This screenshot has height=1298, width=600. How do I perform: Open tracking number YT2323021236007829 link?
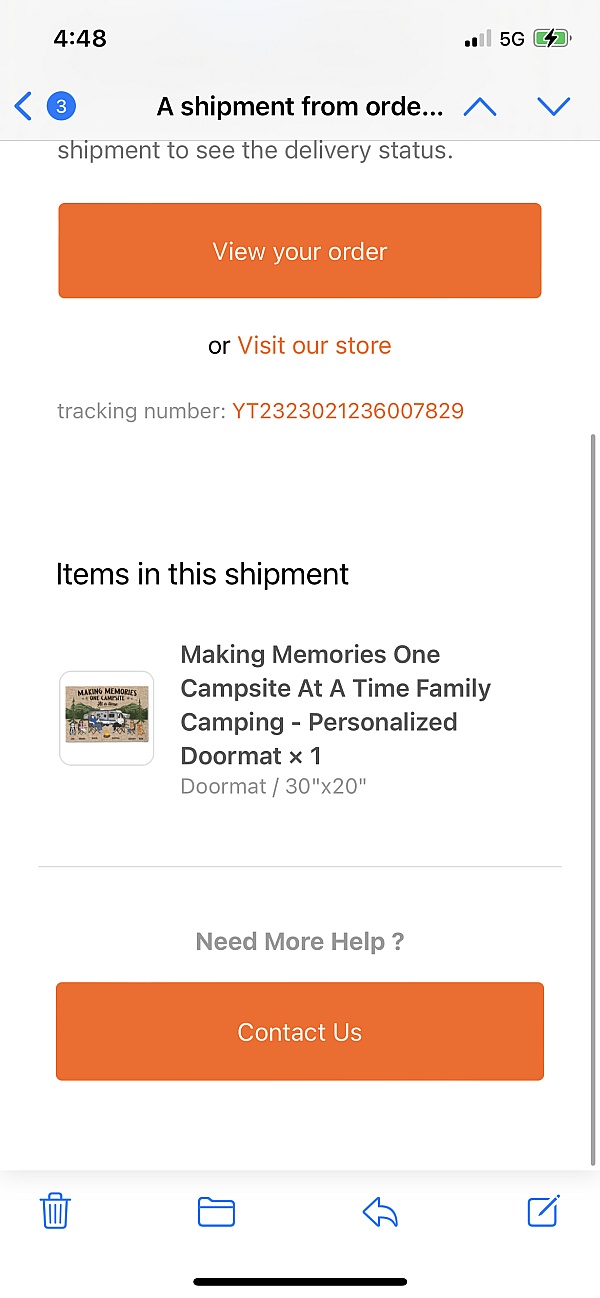(348, 411)
